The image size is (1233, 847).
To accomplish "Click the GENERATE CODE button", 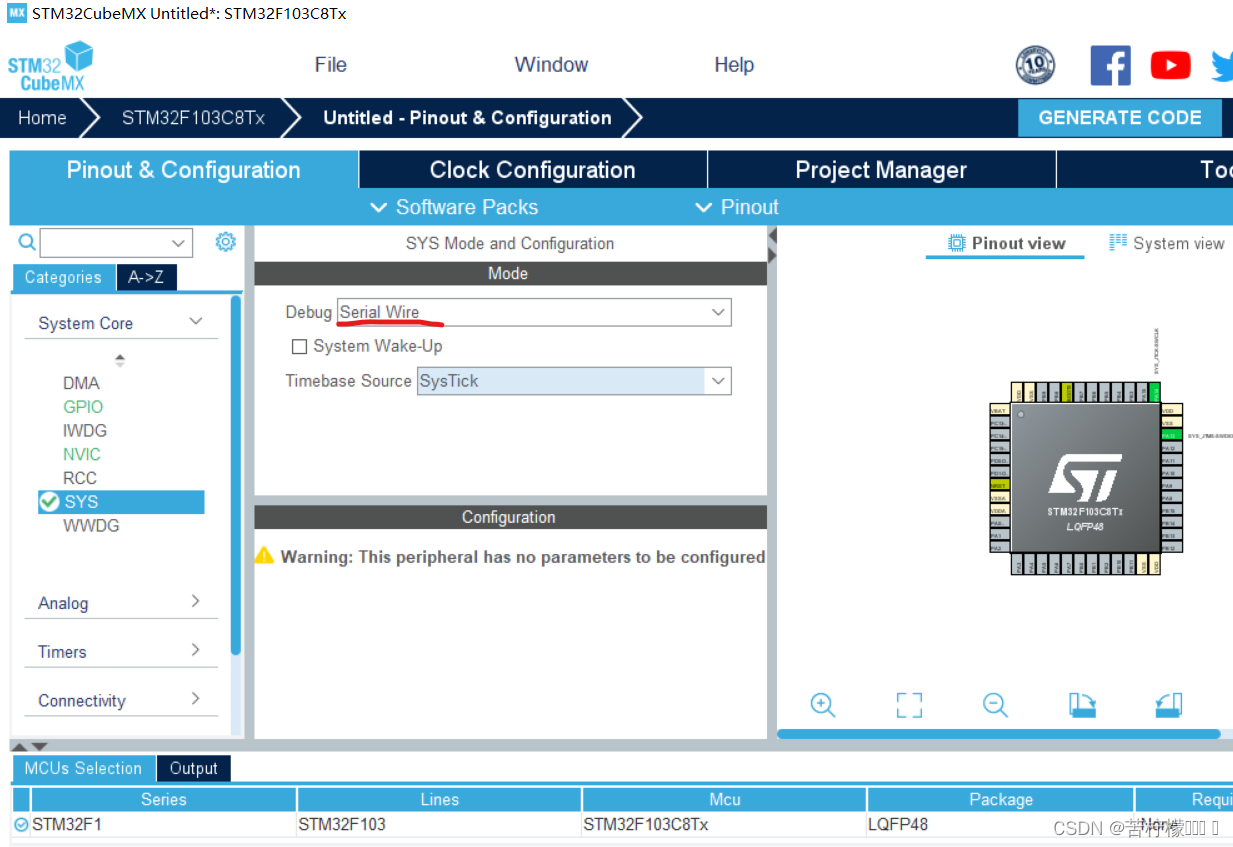I will (x=1120, y=118).
